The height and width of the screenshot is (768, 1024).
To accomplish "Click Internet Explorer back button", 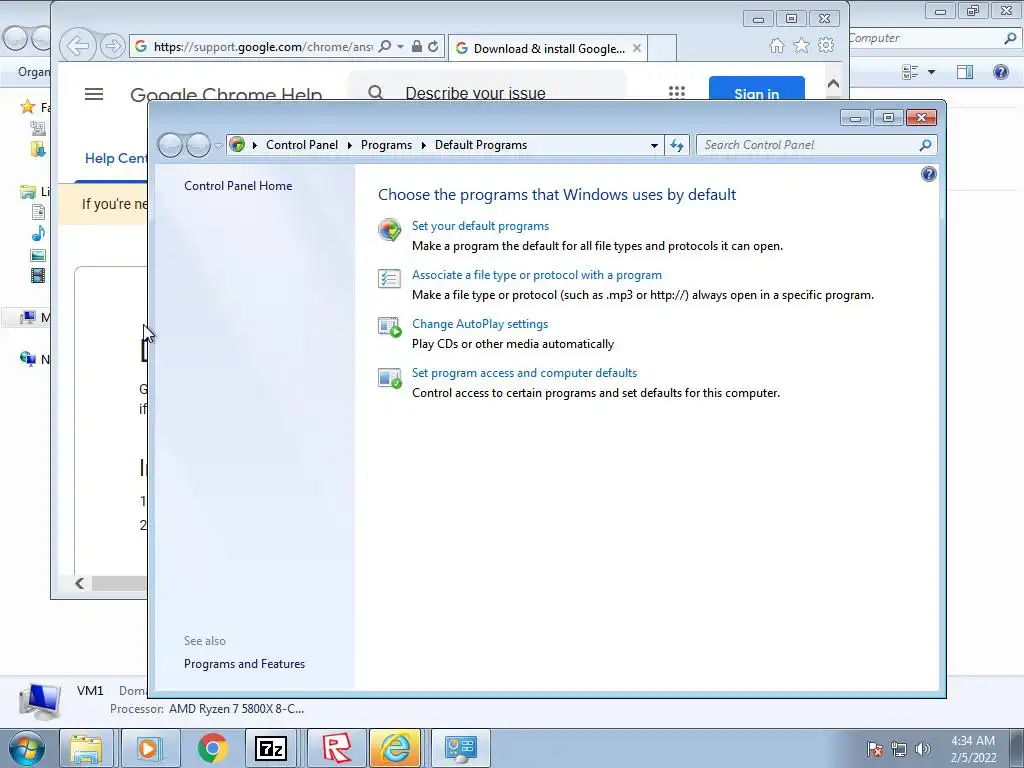I will pyautogui.click(x=78, y=46).
